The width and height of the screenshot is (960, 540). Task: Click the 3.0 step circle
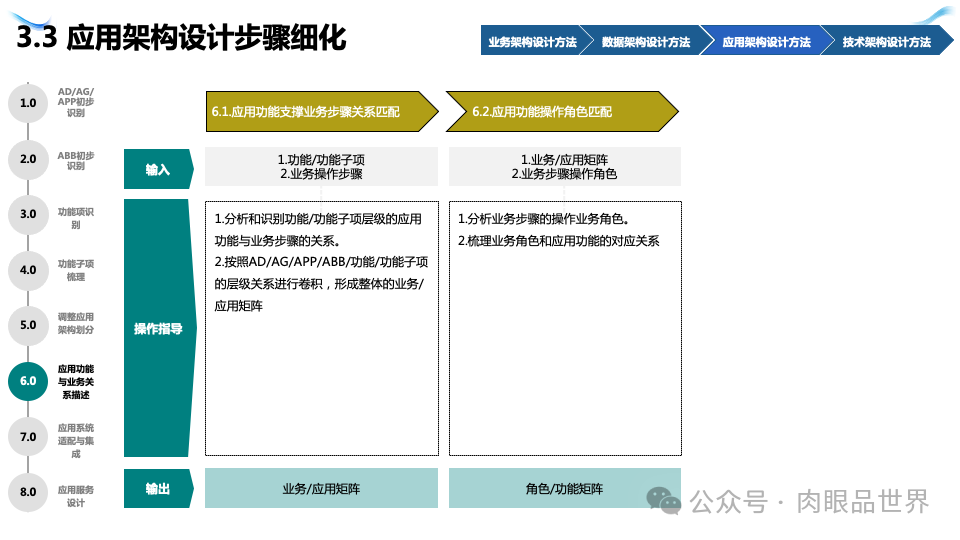click(x=28, y=214)
